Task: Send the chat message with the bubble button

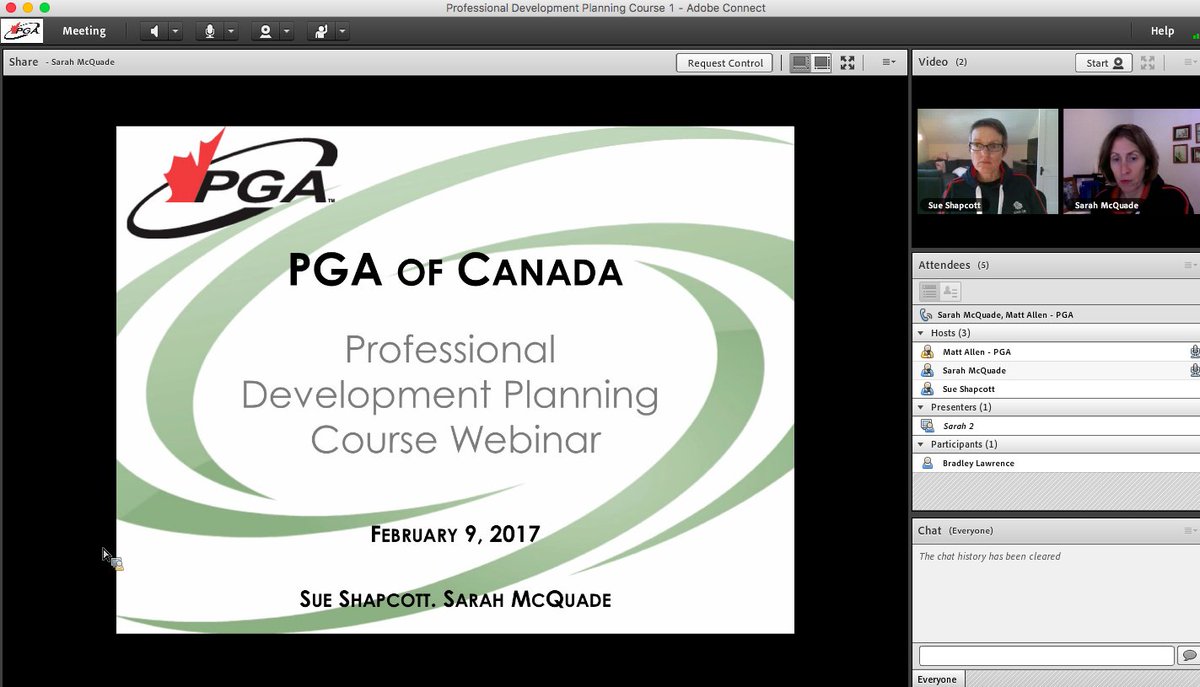Action: 1189,656
